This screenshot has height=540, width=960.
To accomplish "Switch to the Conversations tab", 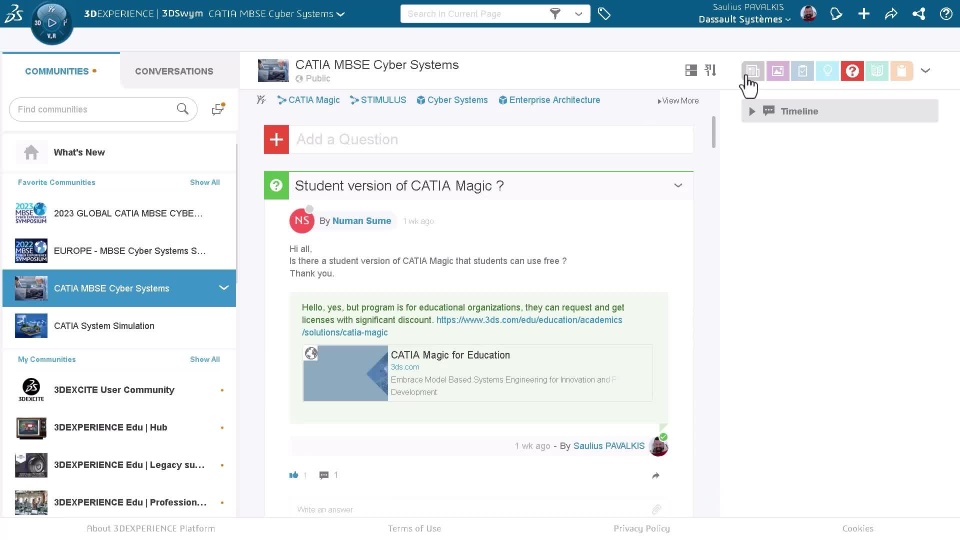I will [174, 71].
